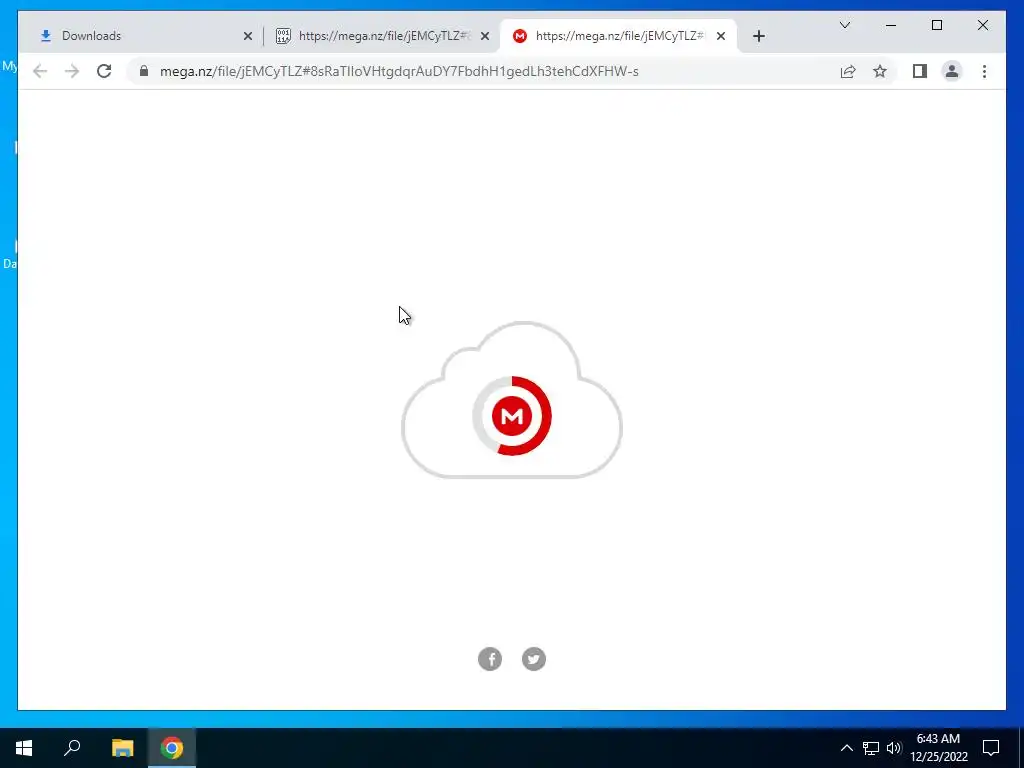Minimize the Chrome window

891,25
